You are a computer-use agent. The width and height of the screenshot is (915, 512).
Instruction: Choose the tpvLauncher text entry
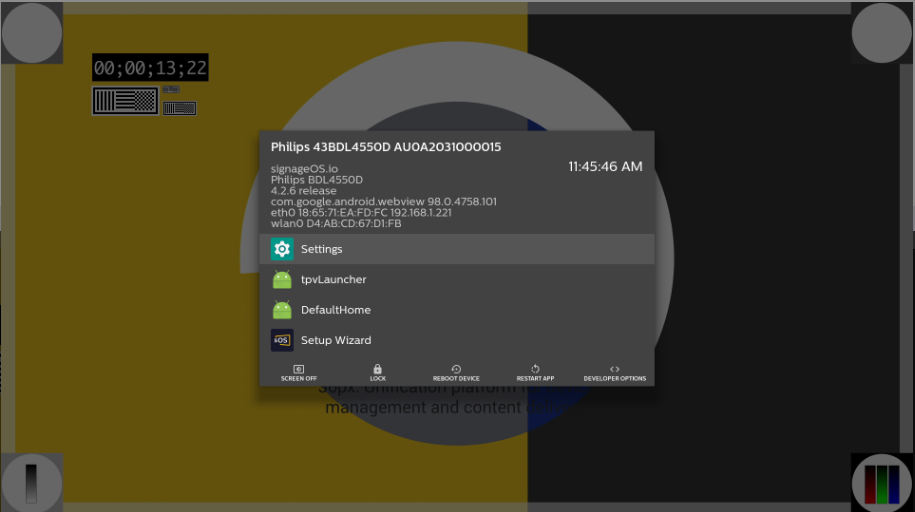(x=334, y=280)
